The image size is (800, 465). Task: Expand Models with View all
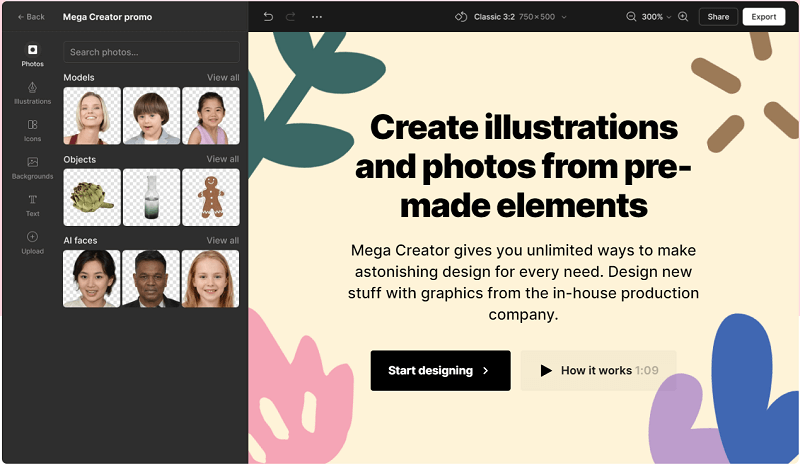[222, 77]
